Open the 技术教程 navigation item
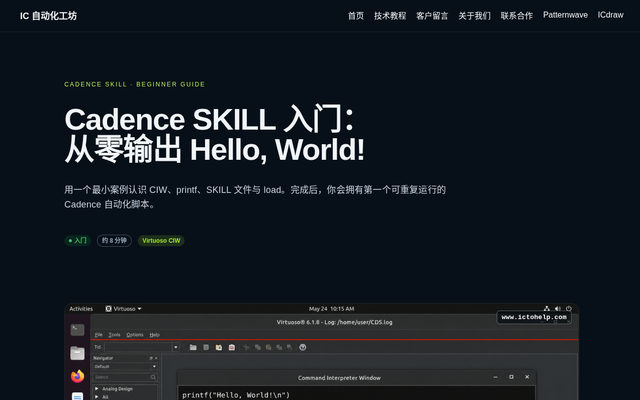Image resolution: width=640 pixels, height=400 pixels. pyautogui.click(x=390, y=16)
